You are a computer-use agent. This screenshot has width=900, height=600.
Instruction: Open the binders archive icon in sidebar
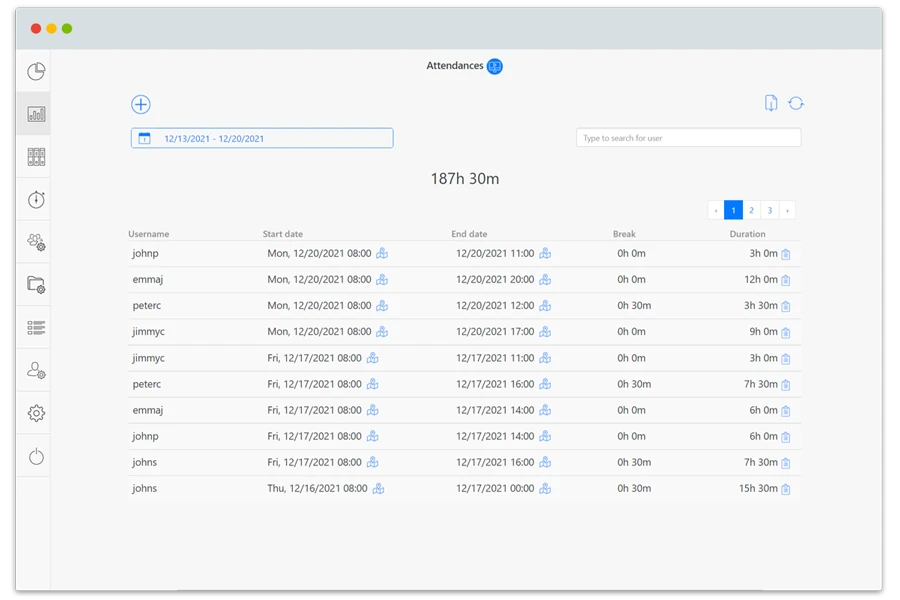36,156
